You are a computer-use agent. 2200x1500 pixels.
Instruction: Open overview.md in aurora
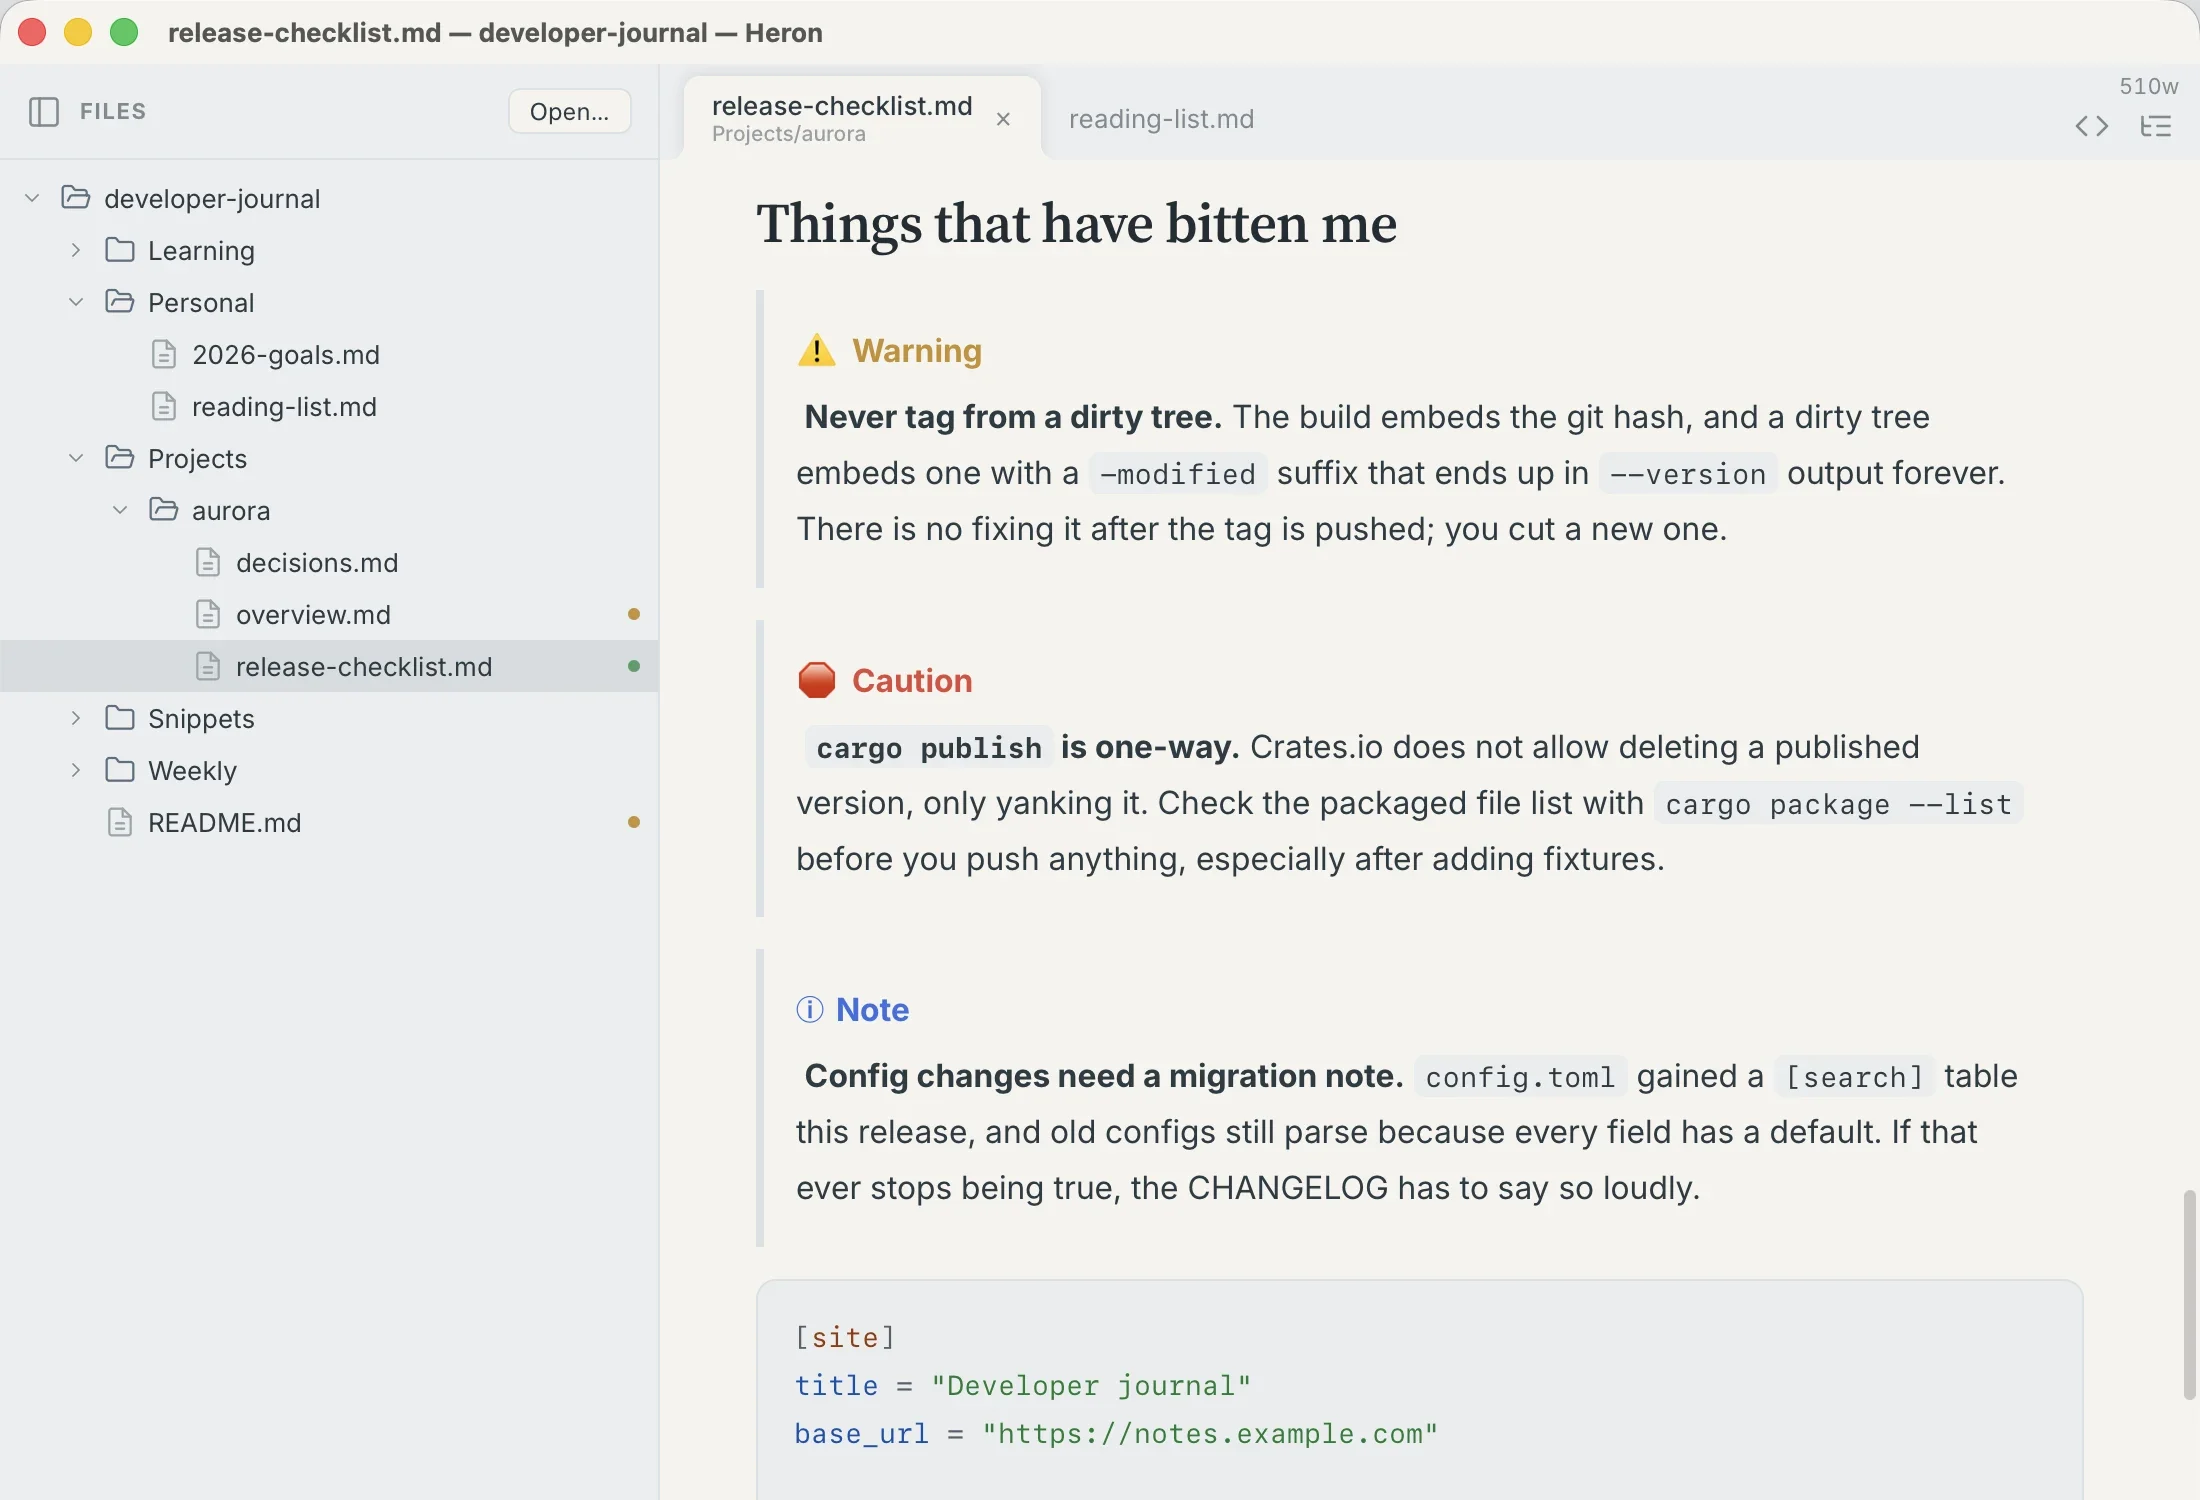[x=313, y=614]
